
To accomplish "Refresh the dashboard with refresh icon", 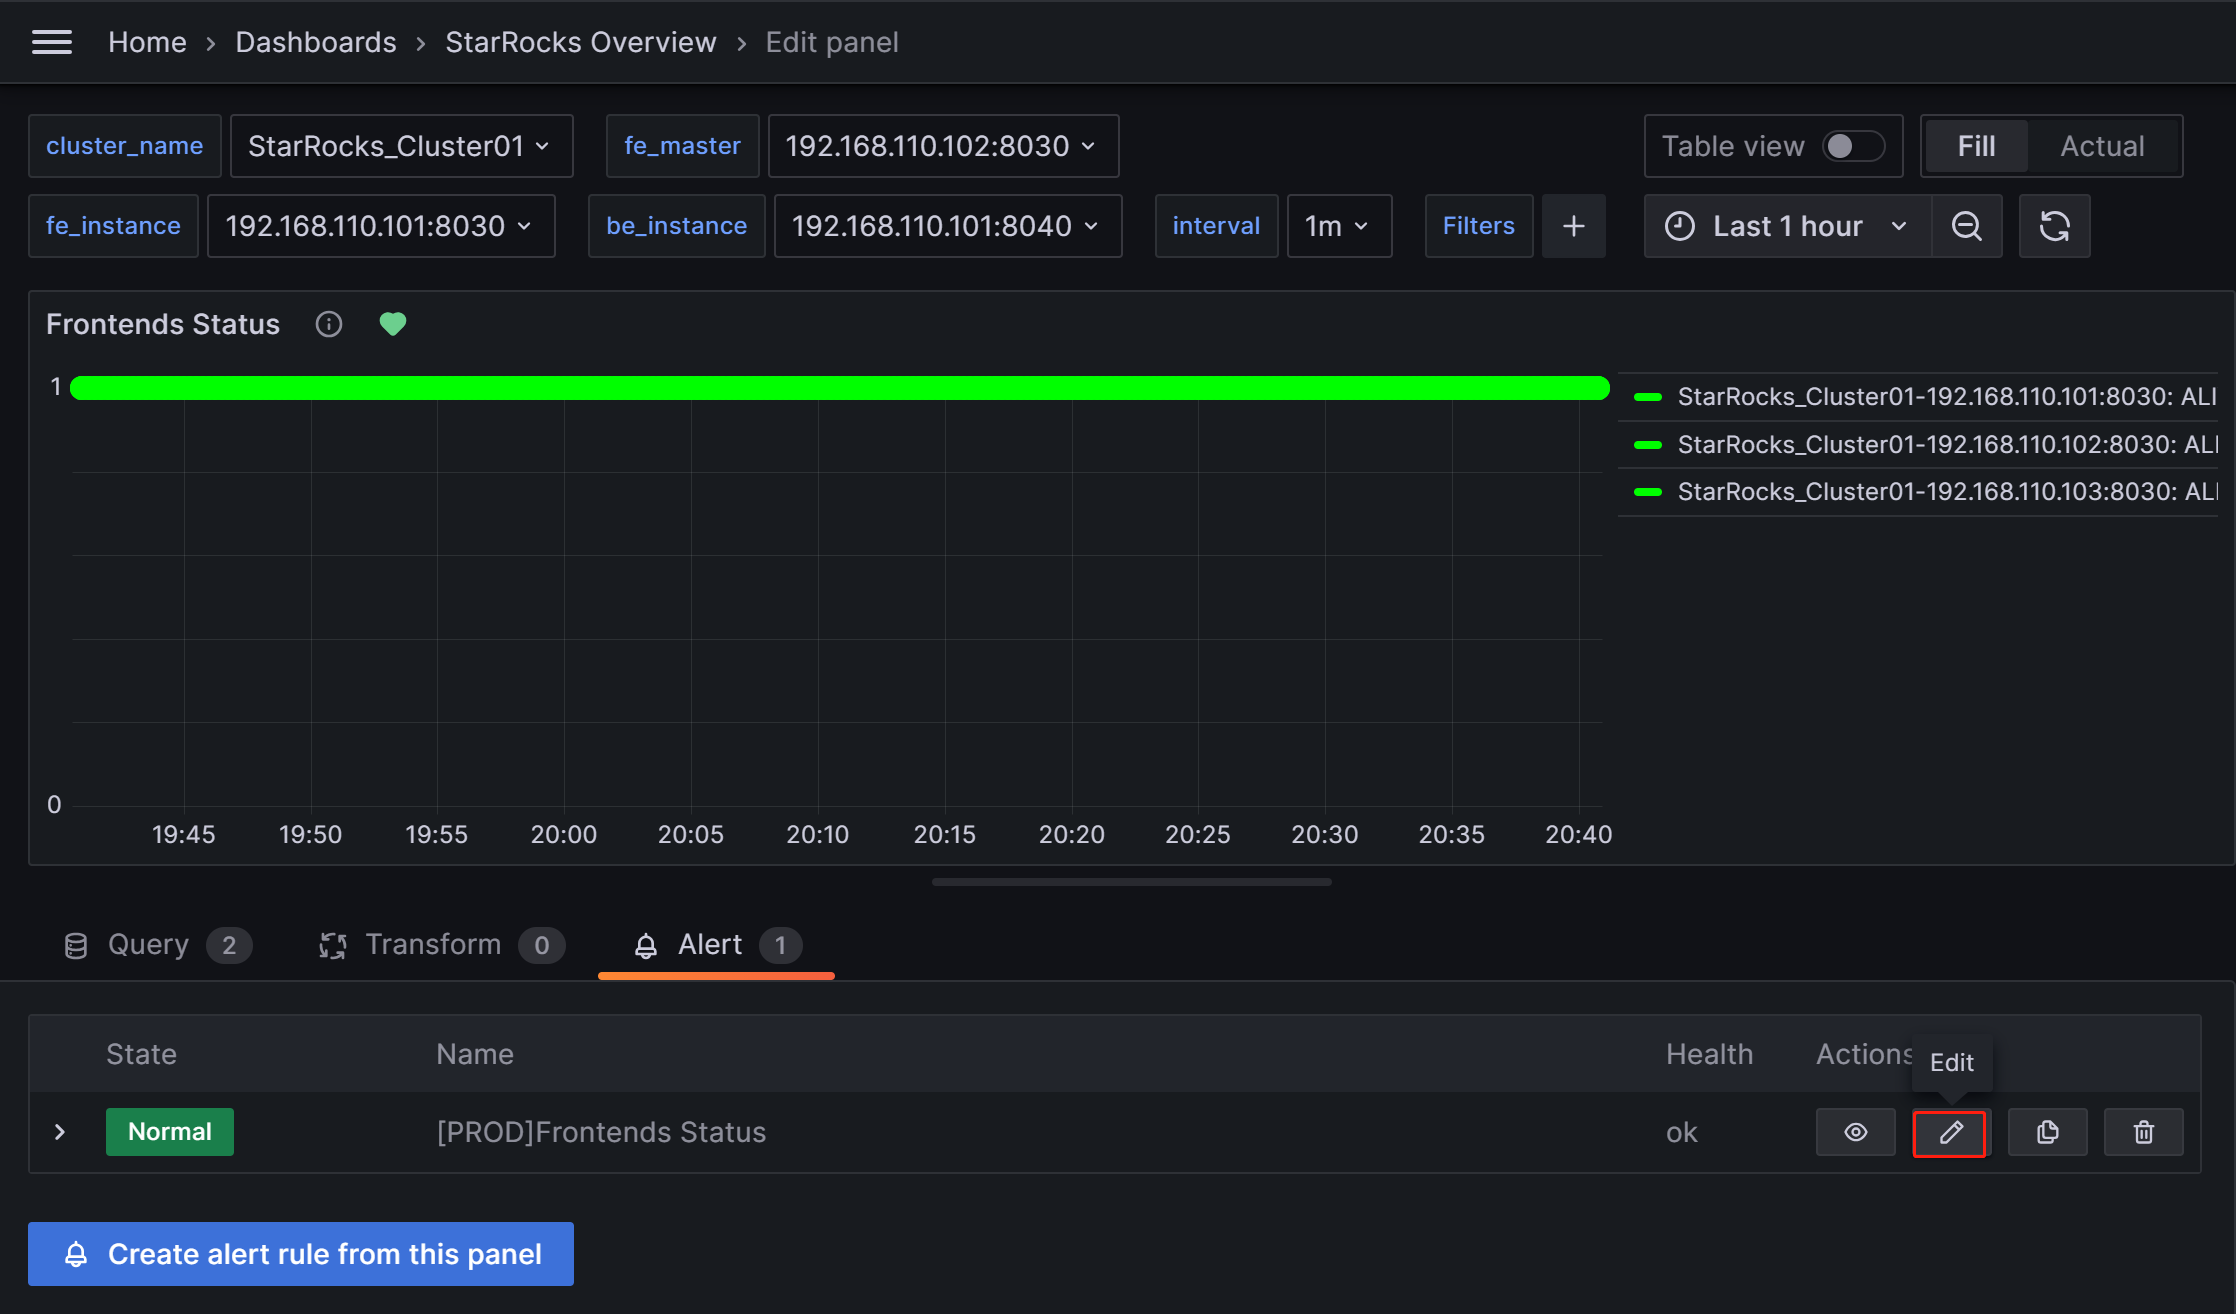I will [2054, 226].
